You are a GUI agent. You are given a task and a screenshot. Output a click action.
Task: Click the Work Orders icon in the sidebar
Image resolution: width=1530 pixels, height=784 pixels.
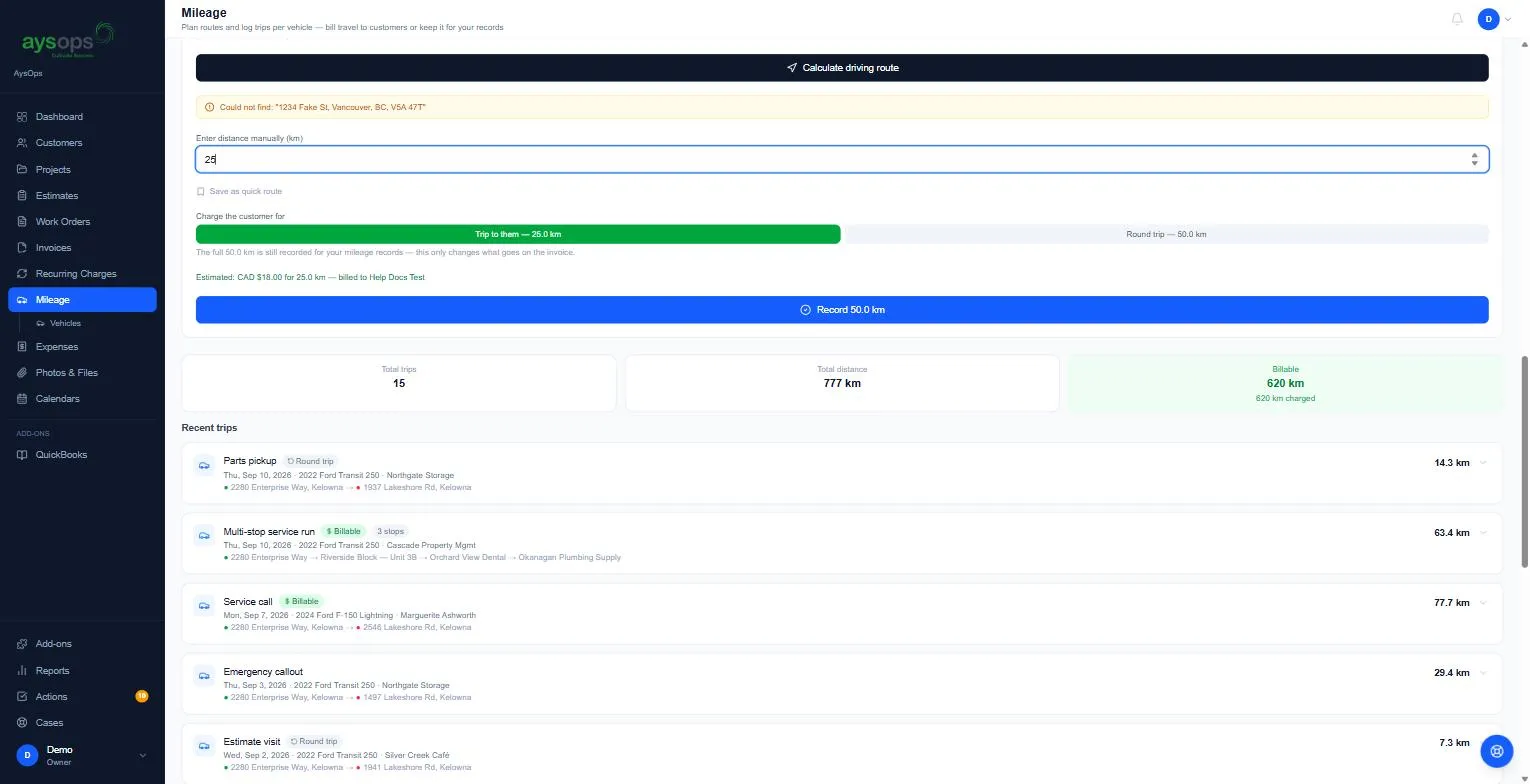[22, 222]
